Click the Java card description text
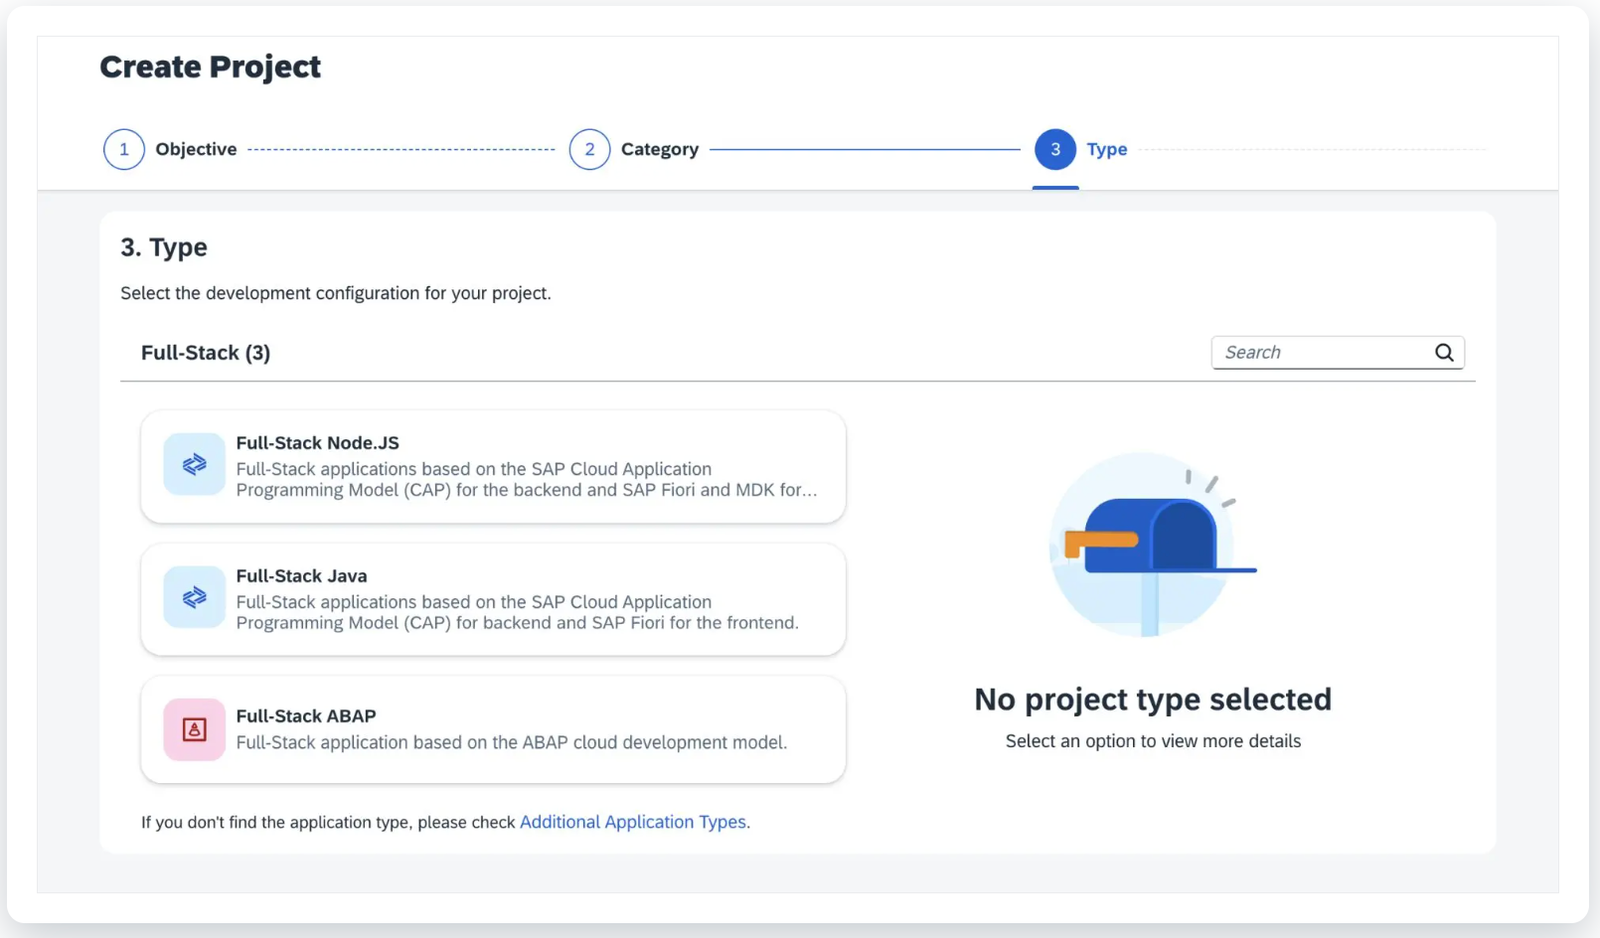Viewport: 1600px width, 938px height. click(517, 612)
